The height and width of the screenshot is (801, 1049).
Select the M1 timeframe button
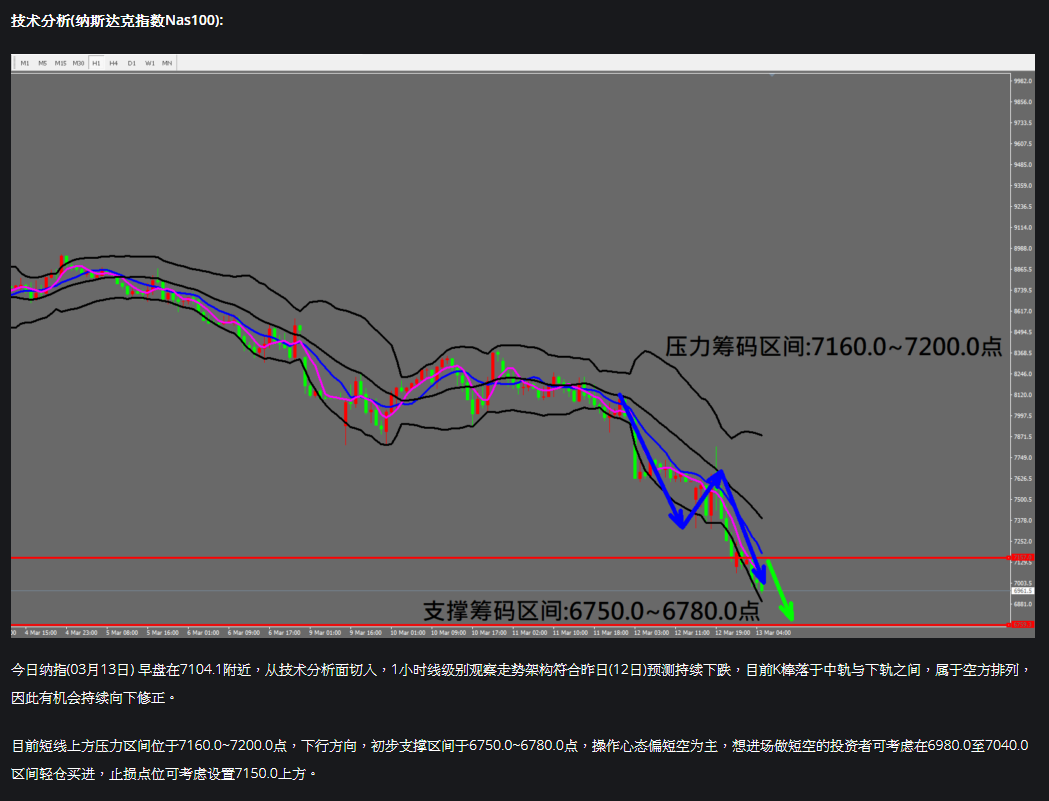[25, 63]
